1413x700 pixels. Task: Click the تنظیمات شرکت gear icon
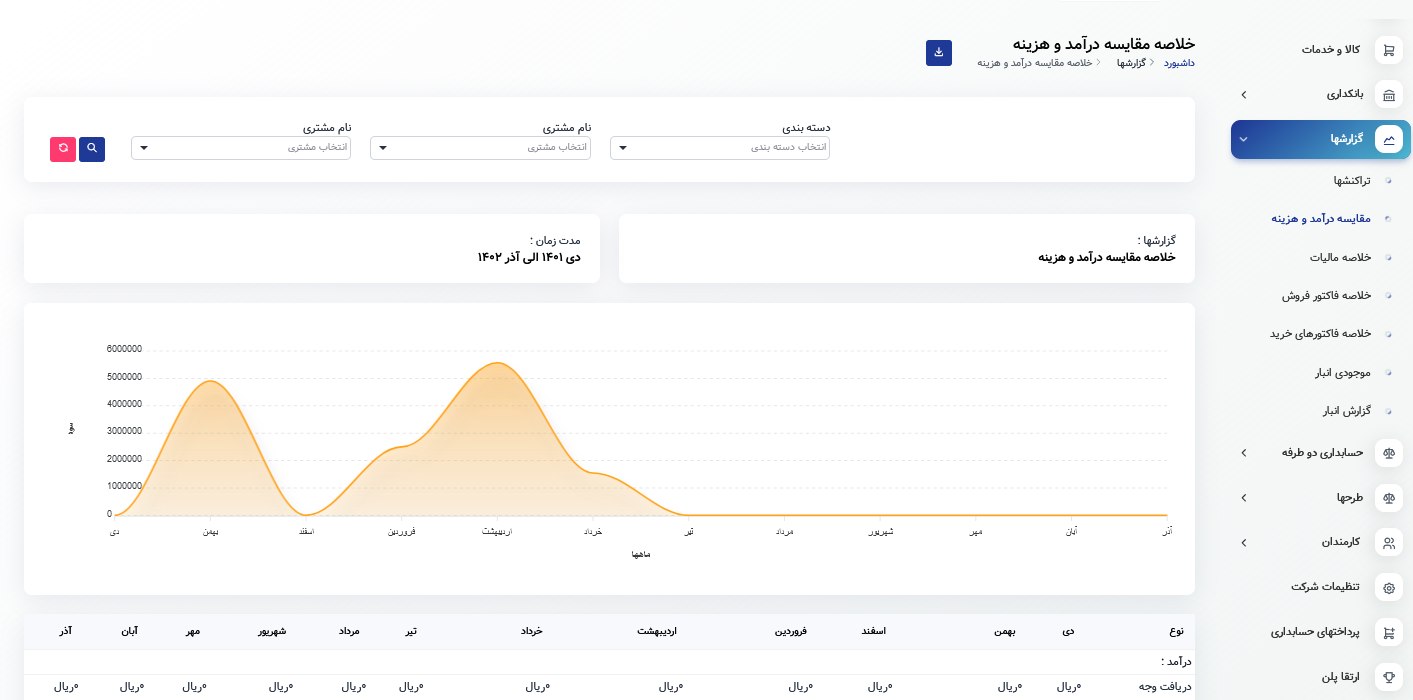pyautogui.click(x=1388, y=587)
